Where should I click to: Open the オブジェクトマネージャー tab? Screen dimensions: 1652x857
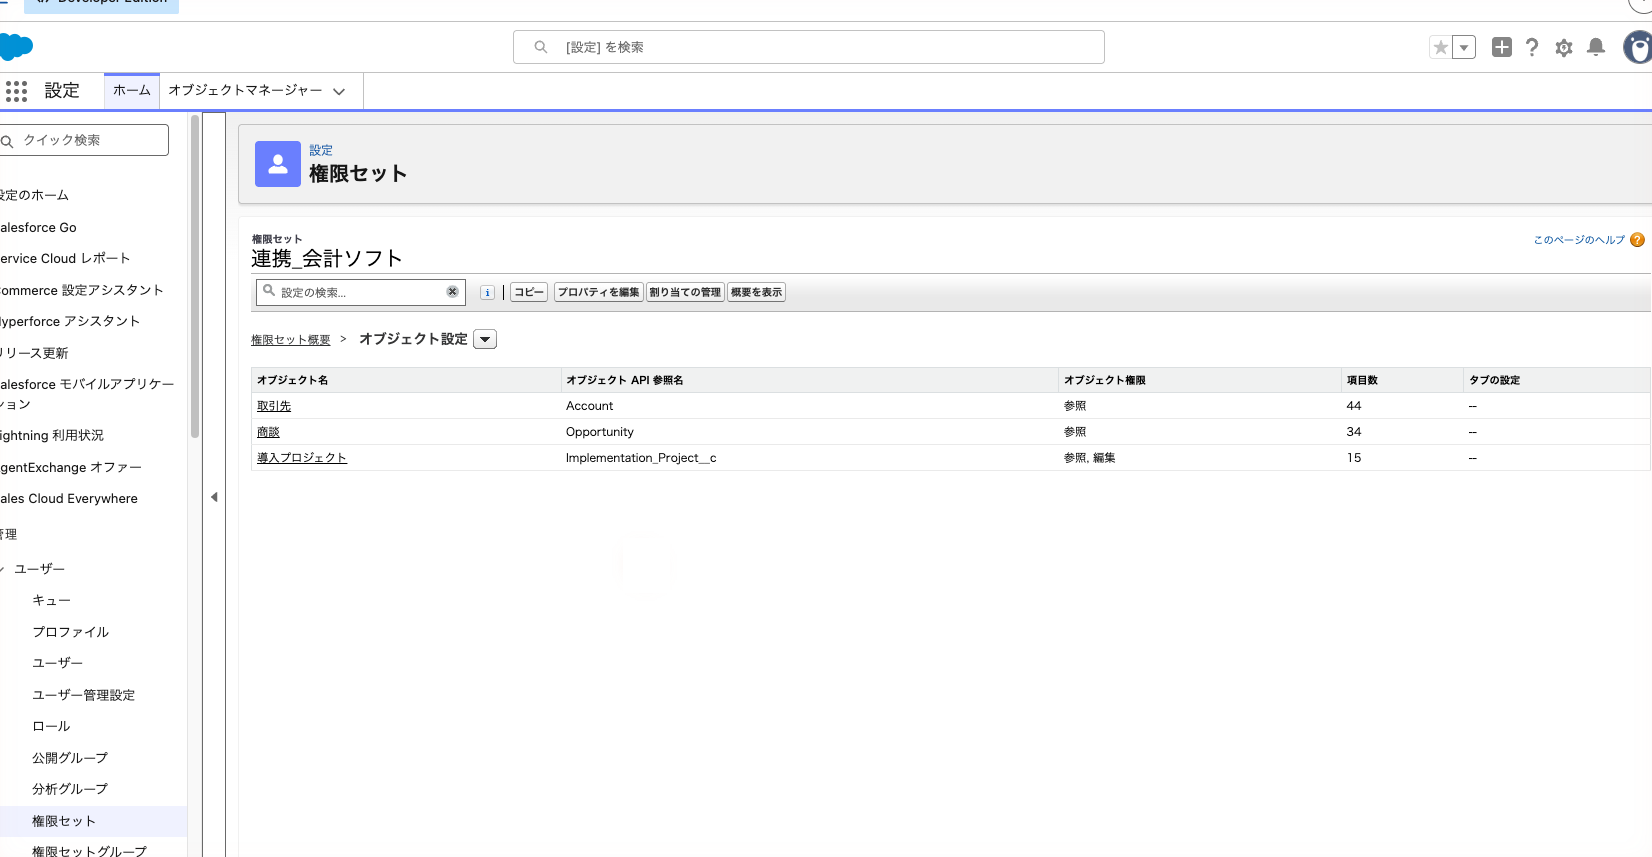tap(245, 91)
